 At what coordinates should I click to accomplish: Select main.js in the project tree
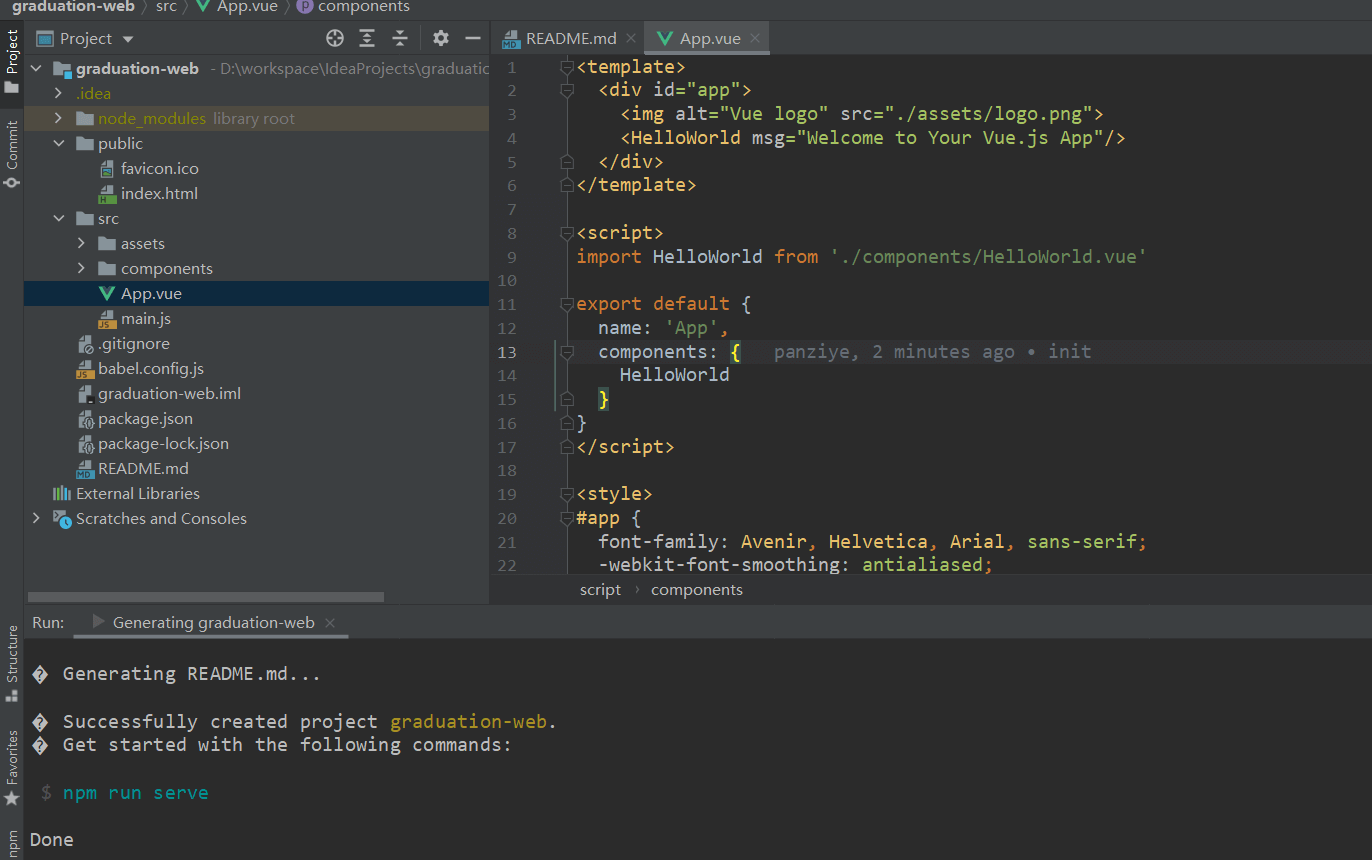coord(146,319)
